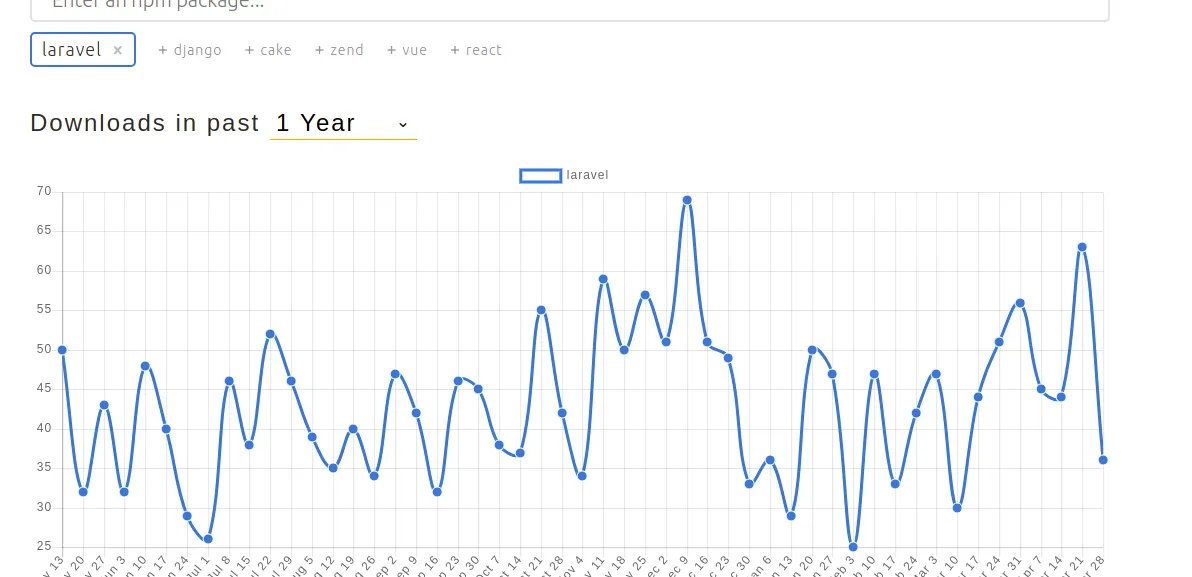Click the data point at 59 after Nov 4

pyautogui.click(x=604, y=279)
